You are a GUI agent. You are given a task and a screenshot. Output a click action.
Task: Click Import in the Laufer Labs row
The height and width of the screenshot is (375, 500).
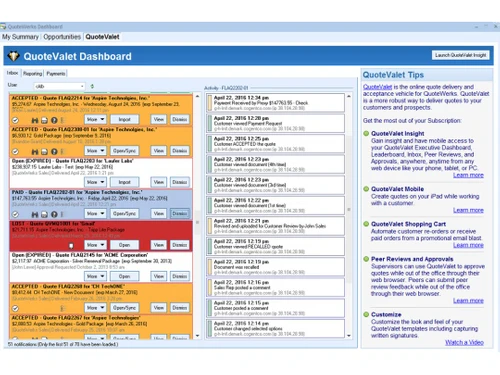124,182
